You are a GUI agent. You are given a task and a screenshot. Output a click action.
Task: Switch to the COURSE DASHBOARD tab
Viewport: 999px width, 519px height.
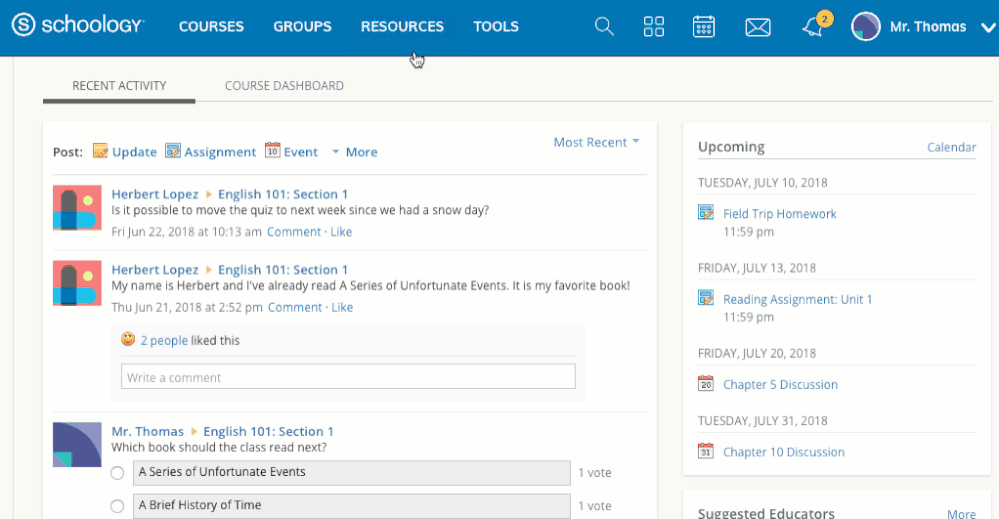[284, 85]
